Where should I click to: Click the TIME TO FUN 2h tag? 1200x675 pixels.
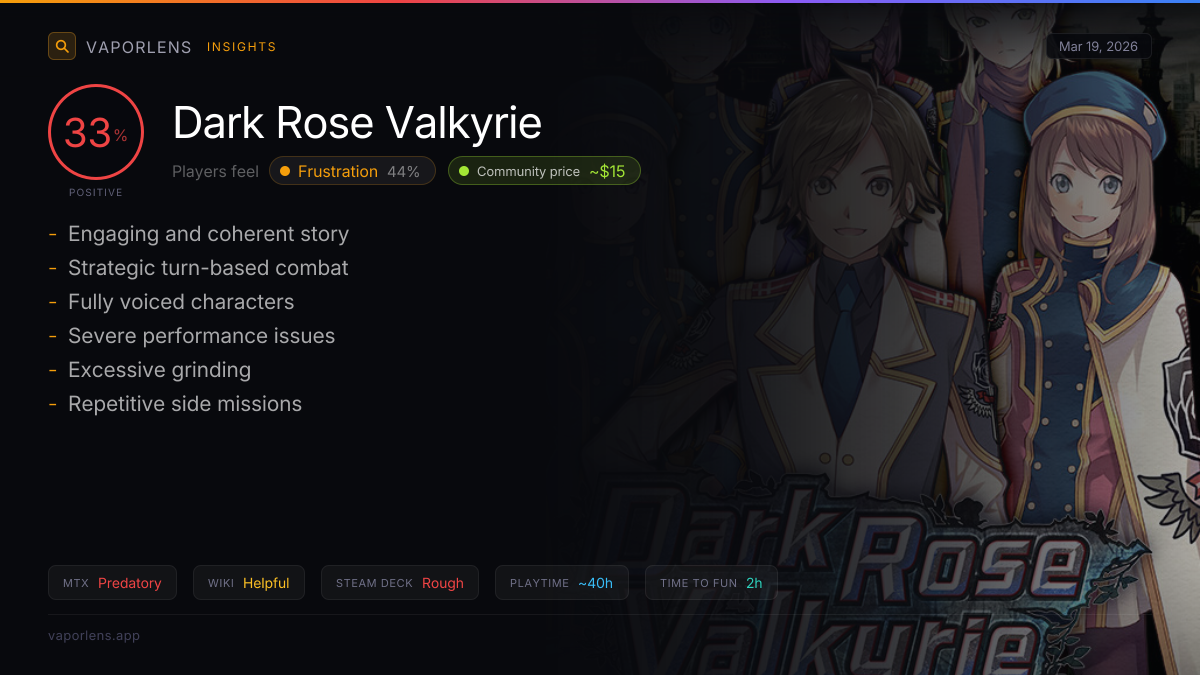coord(711,583)
